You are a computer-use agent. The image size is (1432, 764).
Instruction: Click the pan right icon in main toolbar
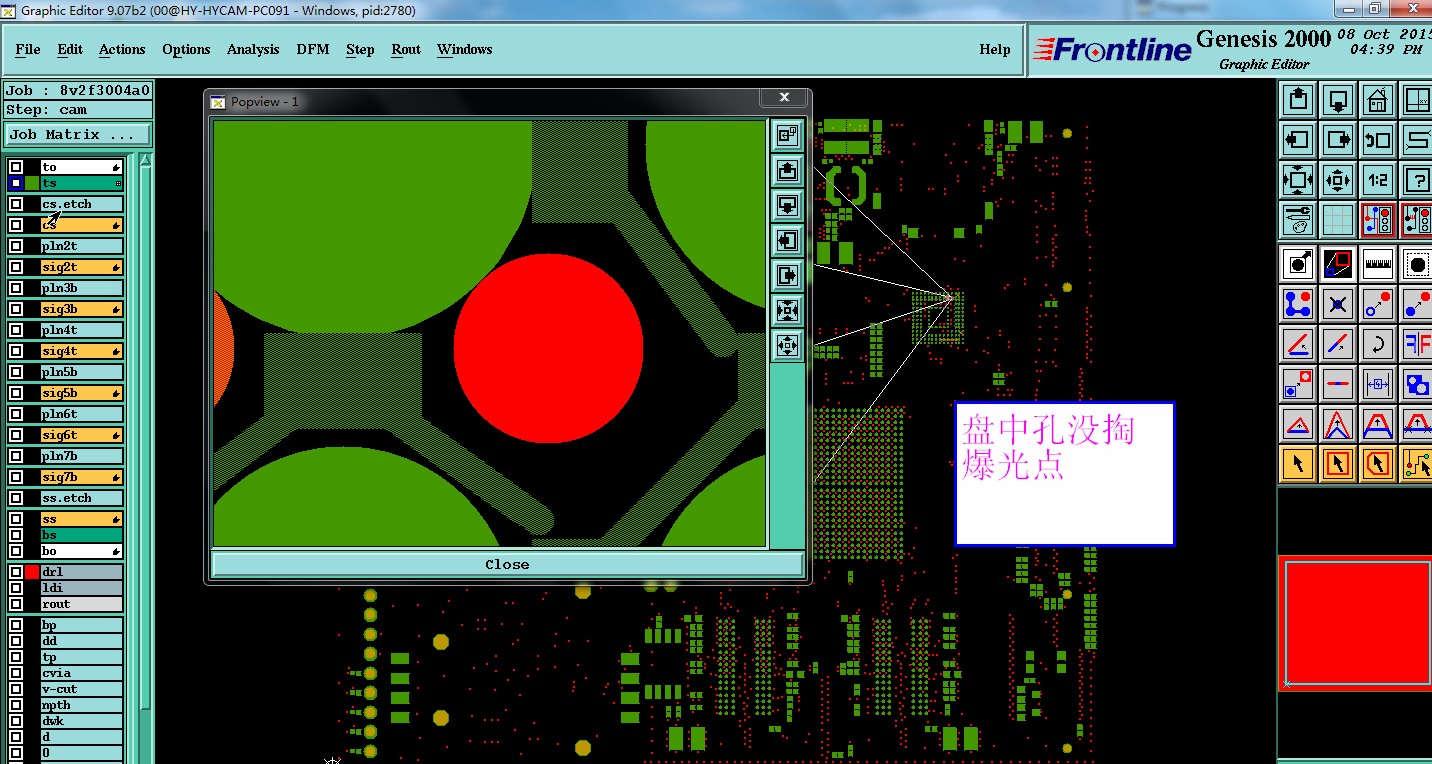[1338, 140]
